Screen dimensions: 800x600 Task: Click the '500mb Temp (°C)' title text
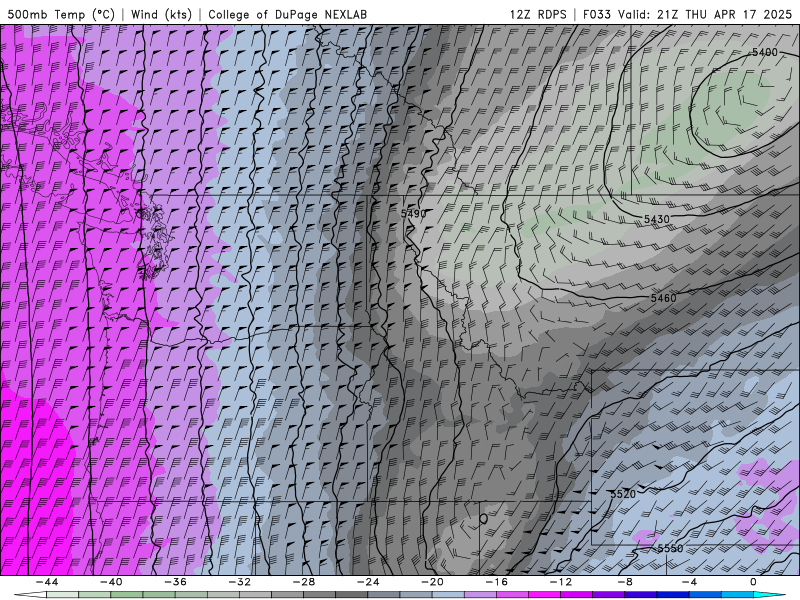click(61, 14)
